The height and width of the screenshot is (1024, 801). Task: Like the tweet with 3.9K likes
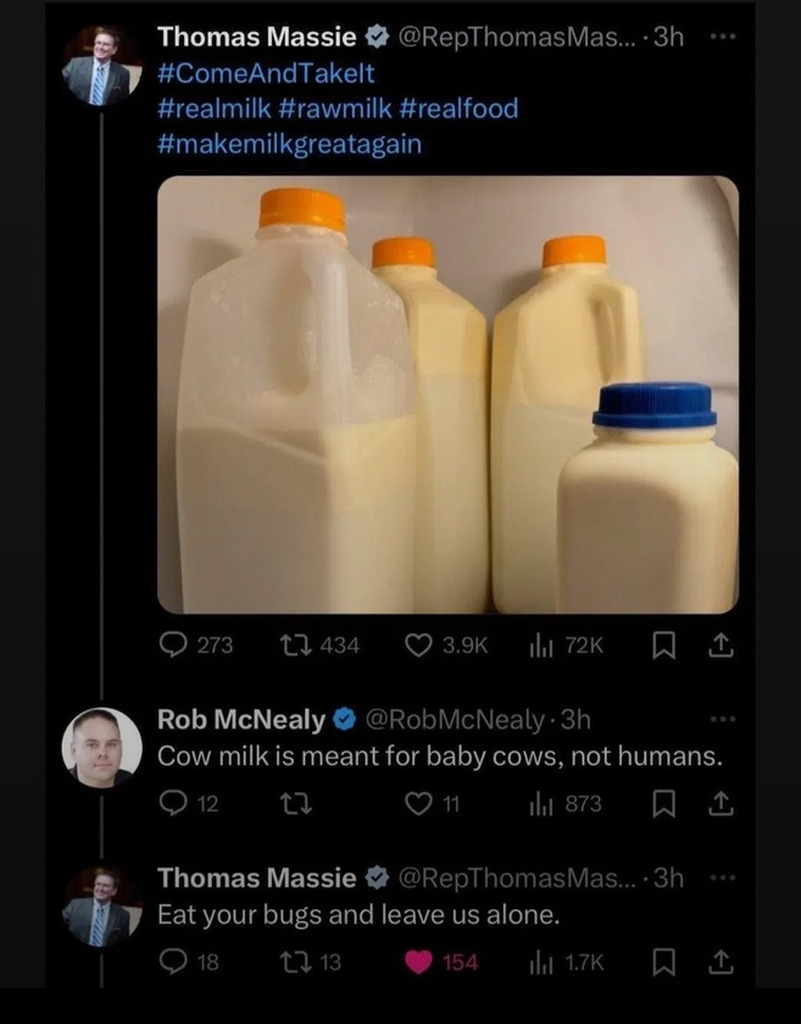click(418, 646)
